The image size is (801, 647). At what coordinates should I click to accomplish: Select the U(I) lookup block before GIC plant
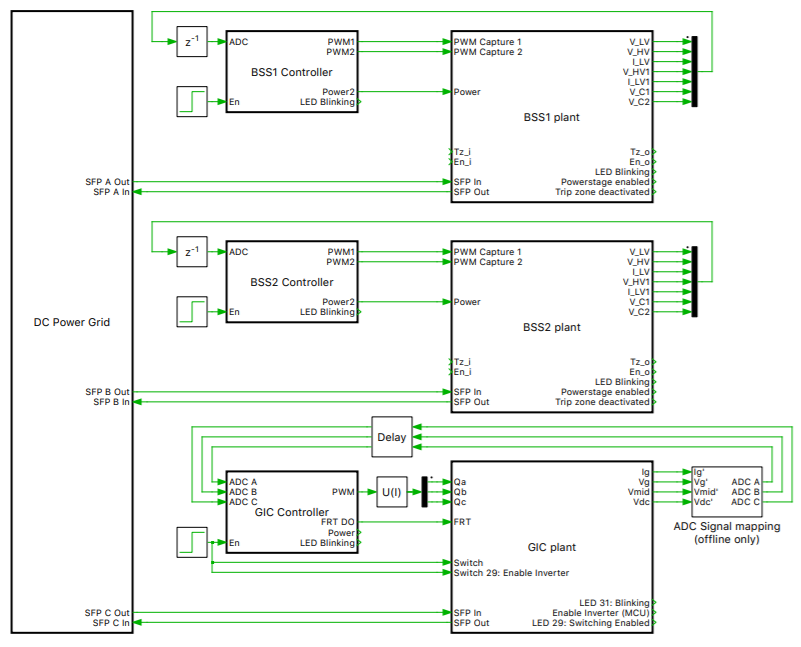click(391, 491)
